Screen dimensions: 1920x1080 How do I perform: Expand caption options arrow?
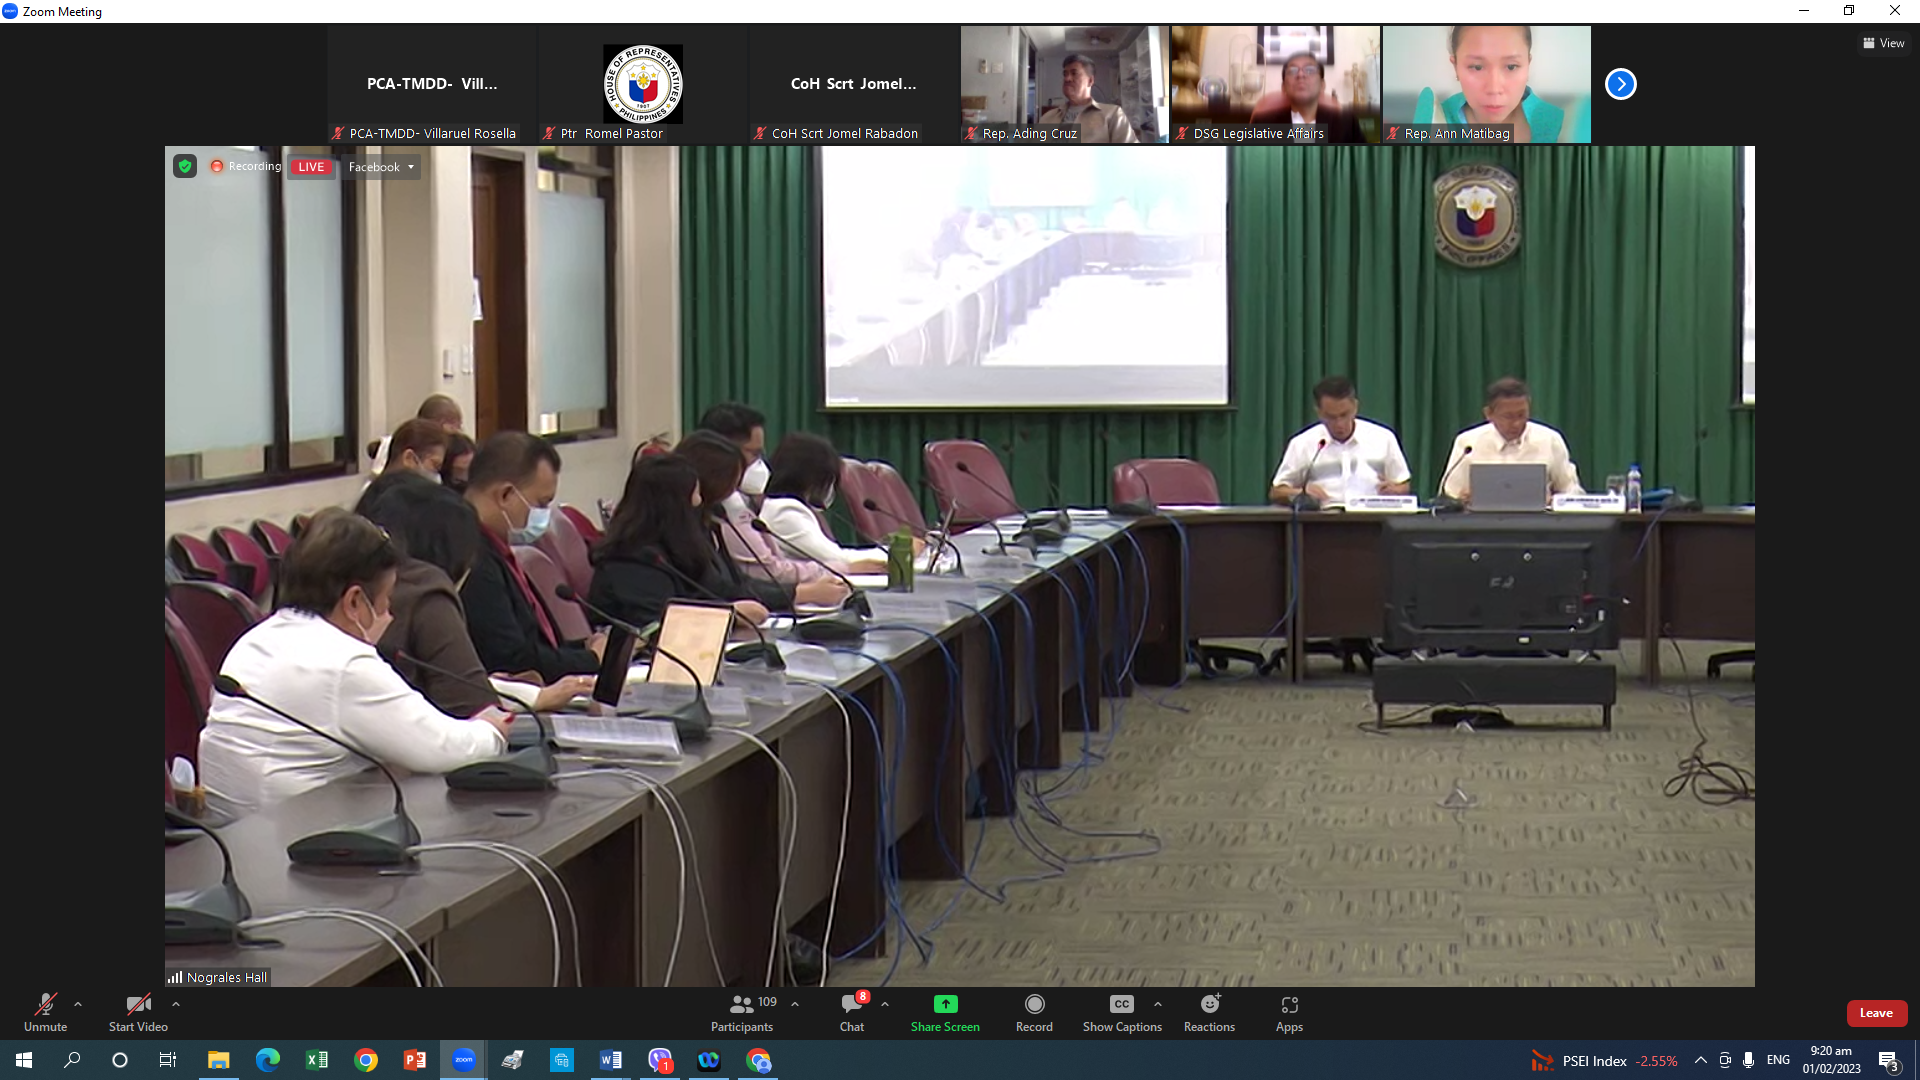tap(1158, 1004)
